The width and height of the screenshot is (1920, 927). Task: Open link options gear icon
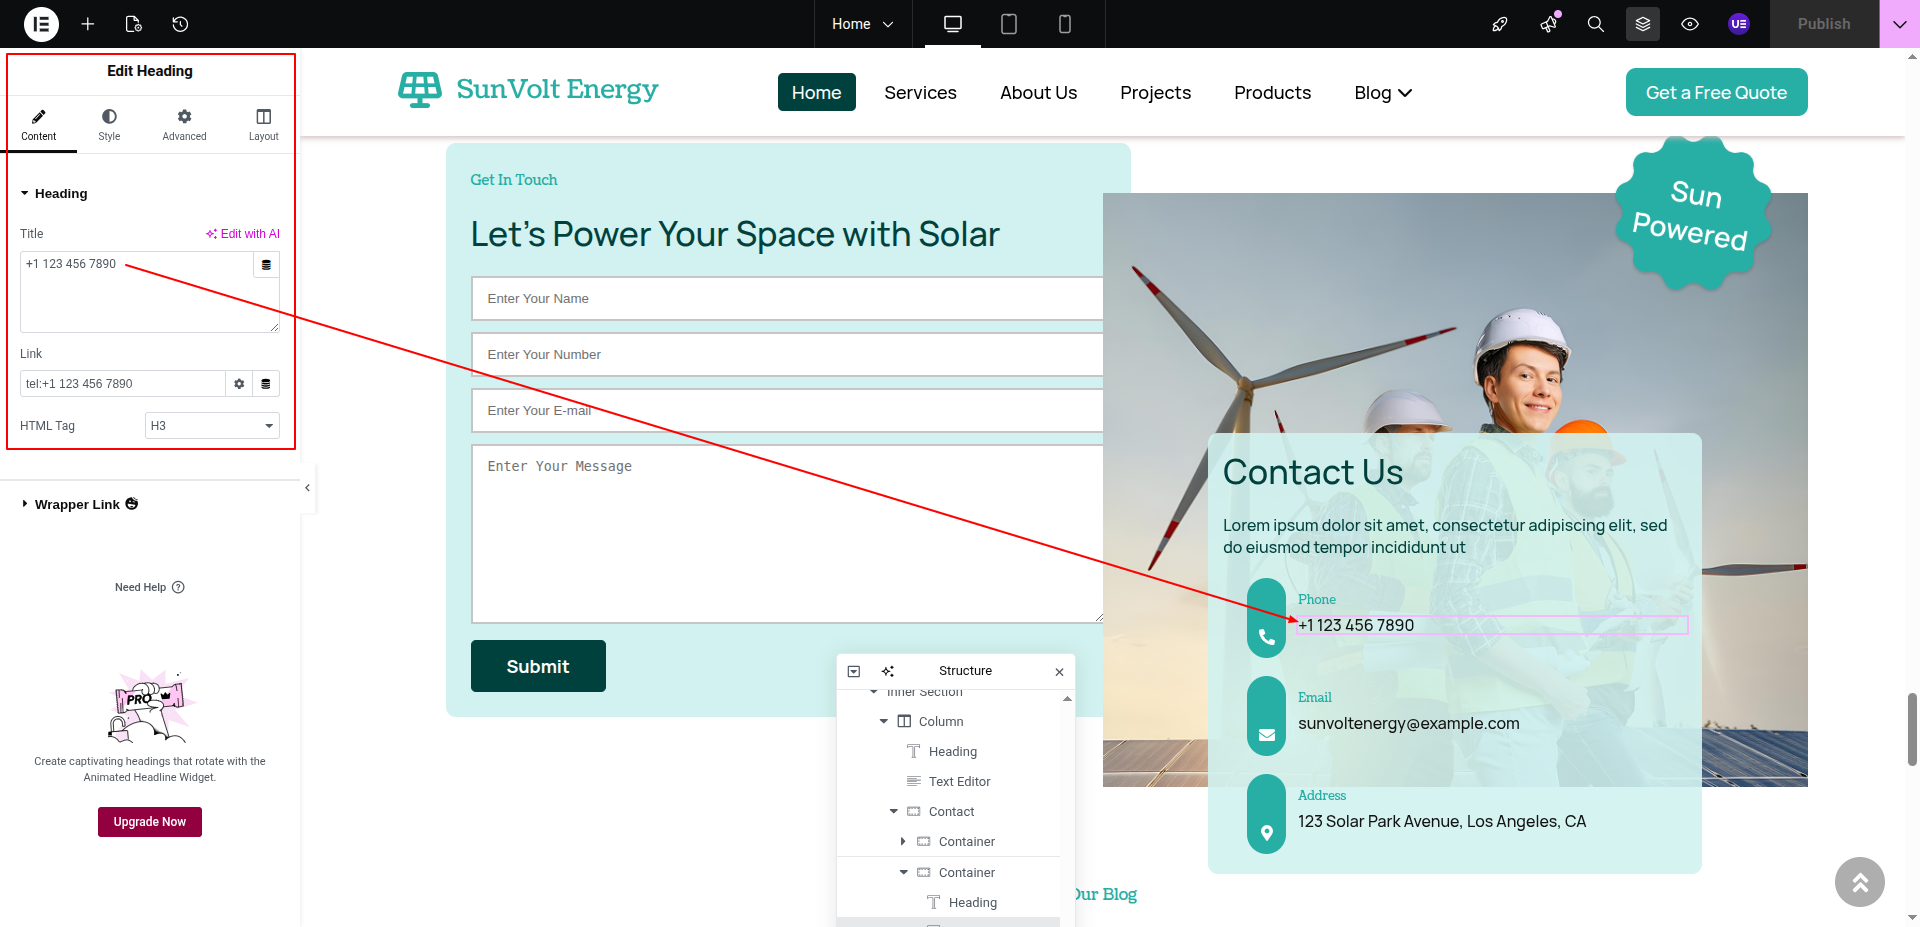(x=239, y=384)
